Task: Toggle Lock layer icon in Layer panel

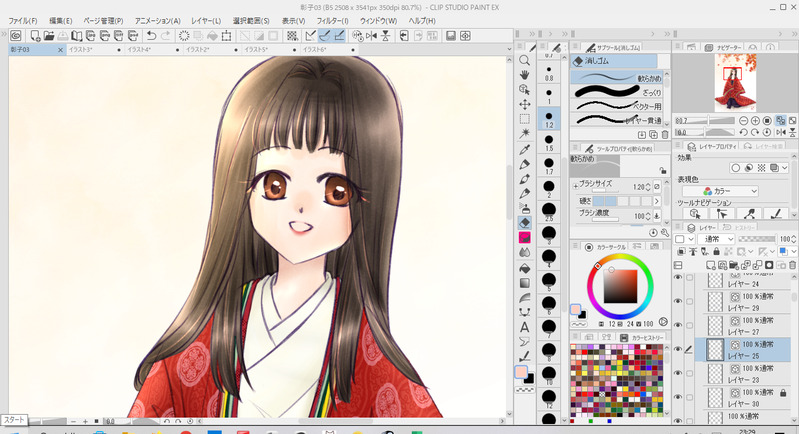Action: pyautogui.click(x=716, y=252)
